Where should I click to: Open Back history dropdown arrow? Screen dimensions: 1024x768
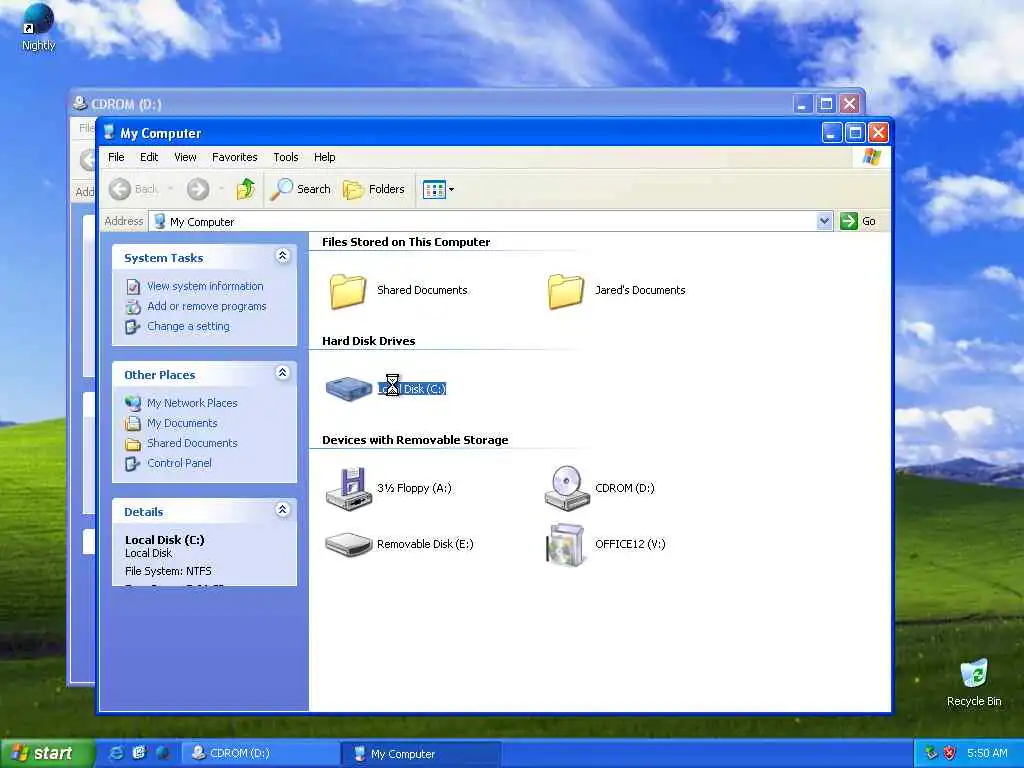(170, 189)
